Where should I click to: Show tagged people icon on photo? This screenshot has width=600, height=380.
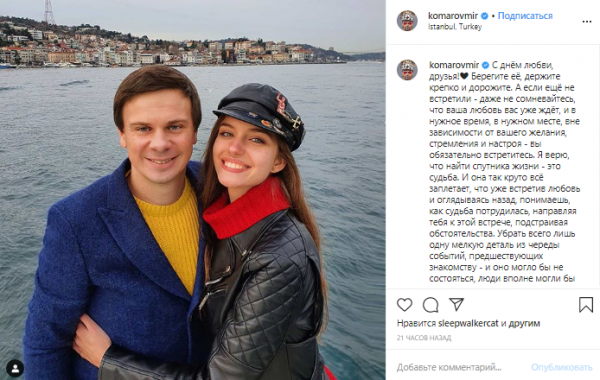coord(15,369)
